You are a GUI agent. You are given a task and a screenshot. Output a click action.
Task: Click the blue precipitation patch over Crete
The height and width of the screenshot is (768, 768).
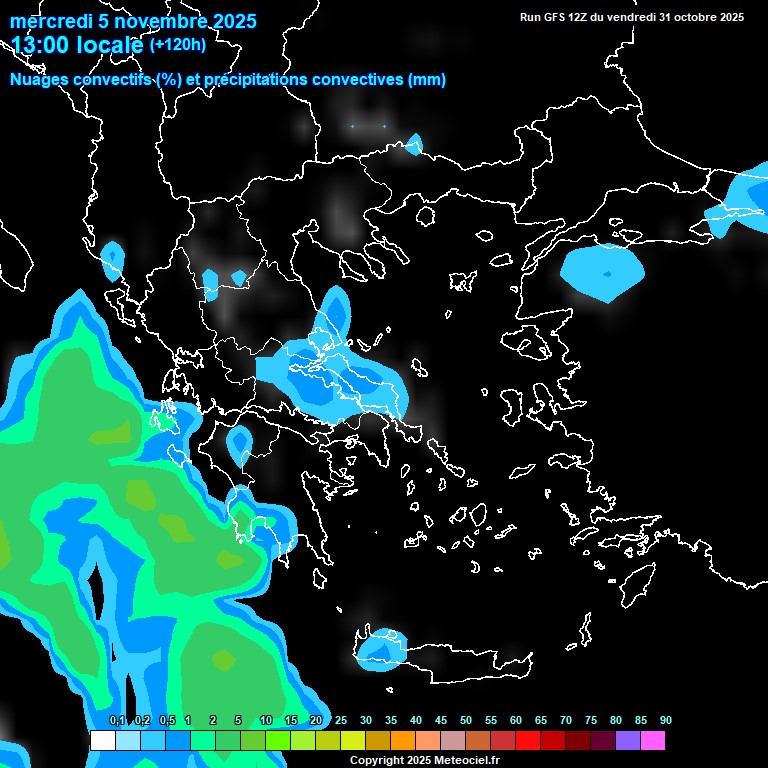(x=382, y=650)
